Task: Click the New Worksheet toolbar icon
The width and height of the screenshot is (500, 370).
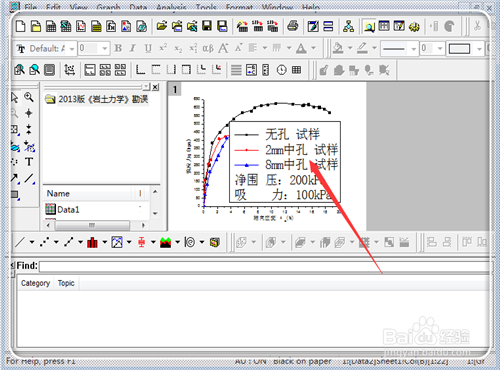Action: [x=51, y=26]
